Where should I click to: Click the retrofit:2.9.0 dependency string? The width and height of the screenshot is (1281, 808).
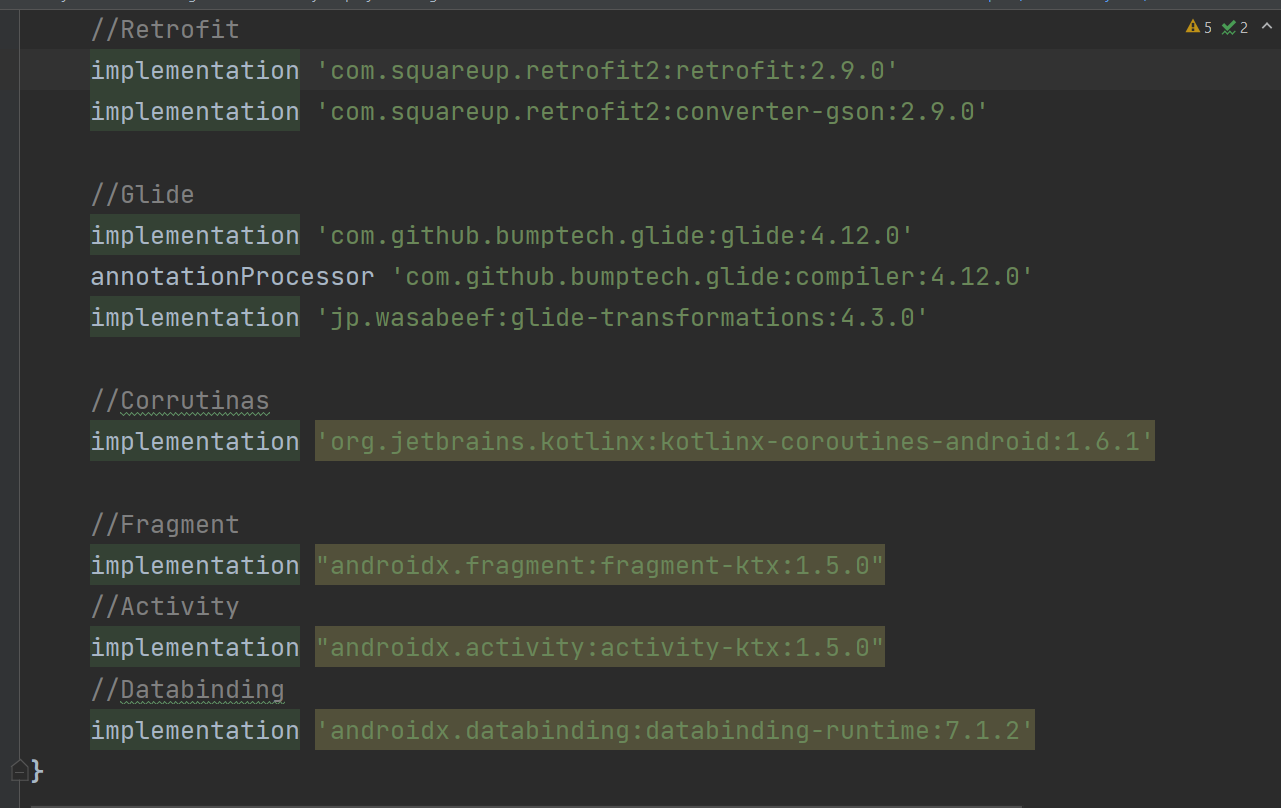coord(607,71)
